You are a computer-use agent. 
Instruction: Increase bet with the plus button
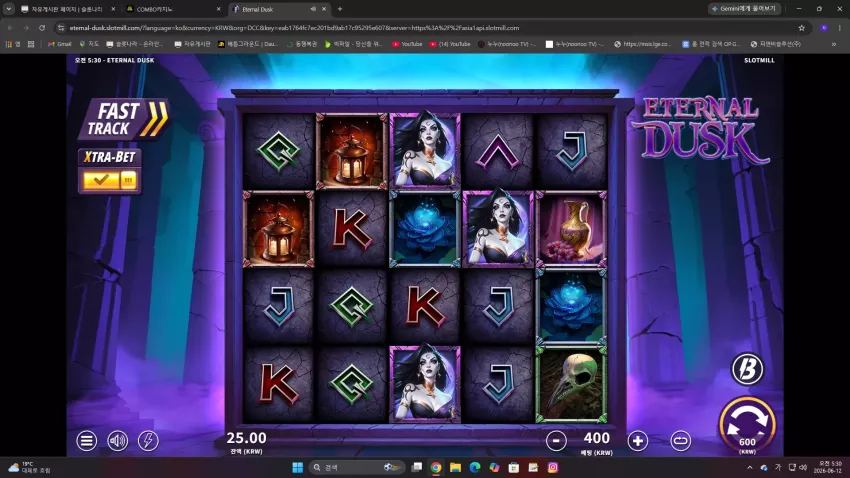638,441
